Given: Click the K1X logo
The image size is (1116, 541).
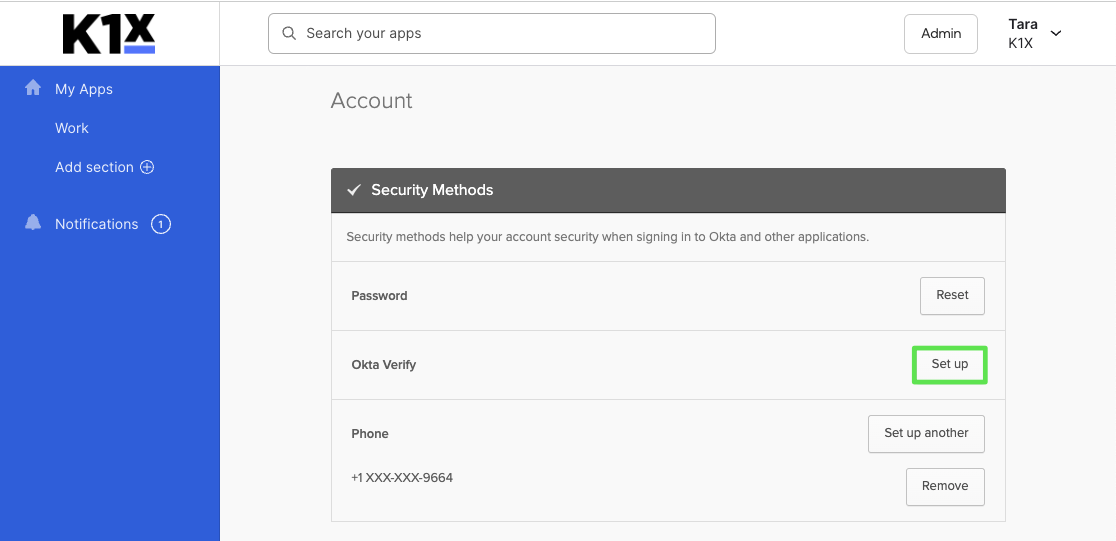Looking at the screenshot, I should 108,33.
